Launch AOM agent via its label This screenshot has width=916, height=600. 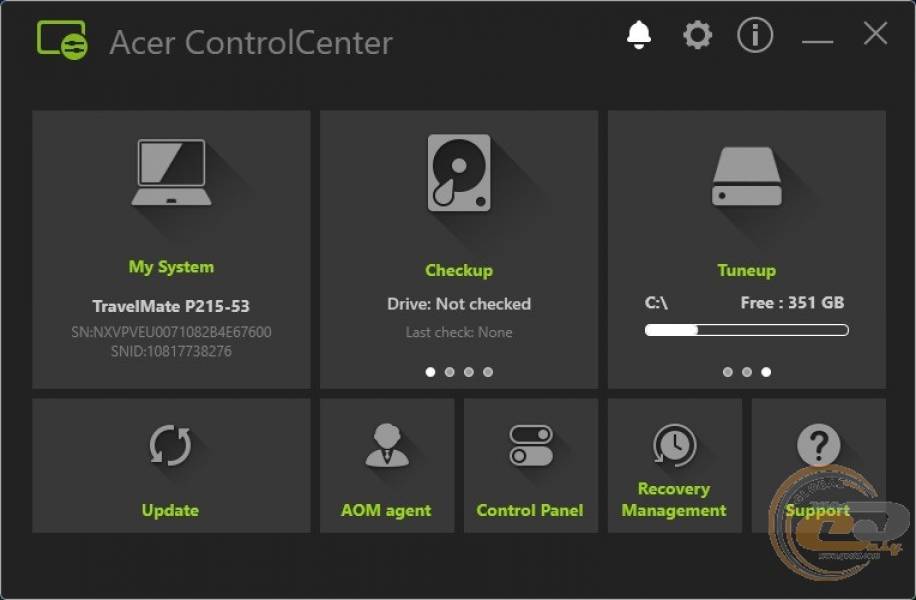(x=386, y=510)
